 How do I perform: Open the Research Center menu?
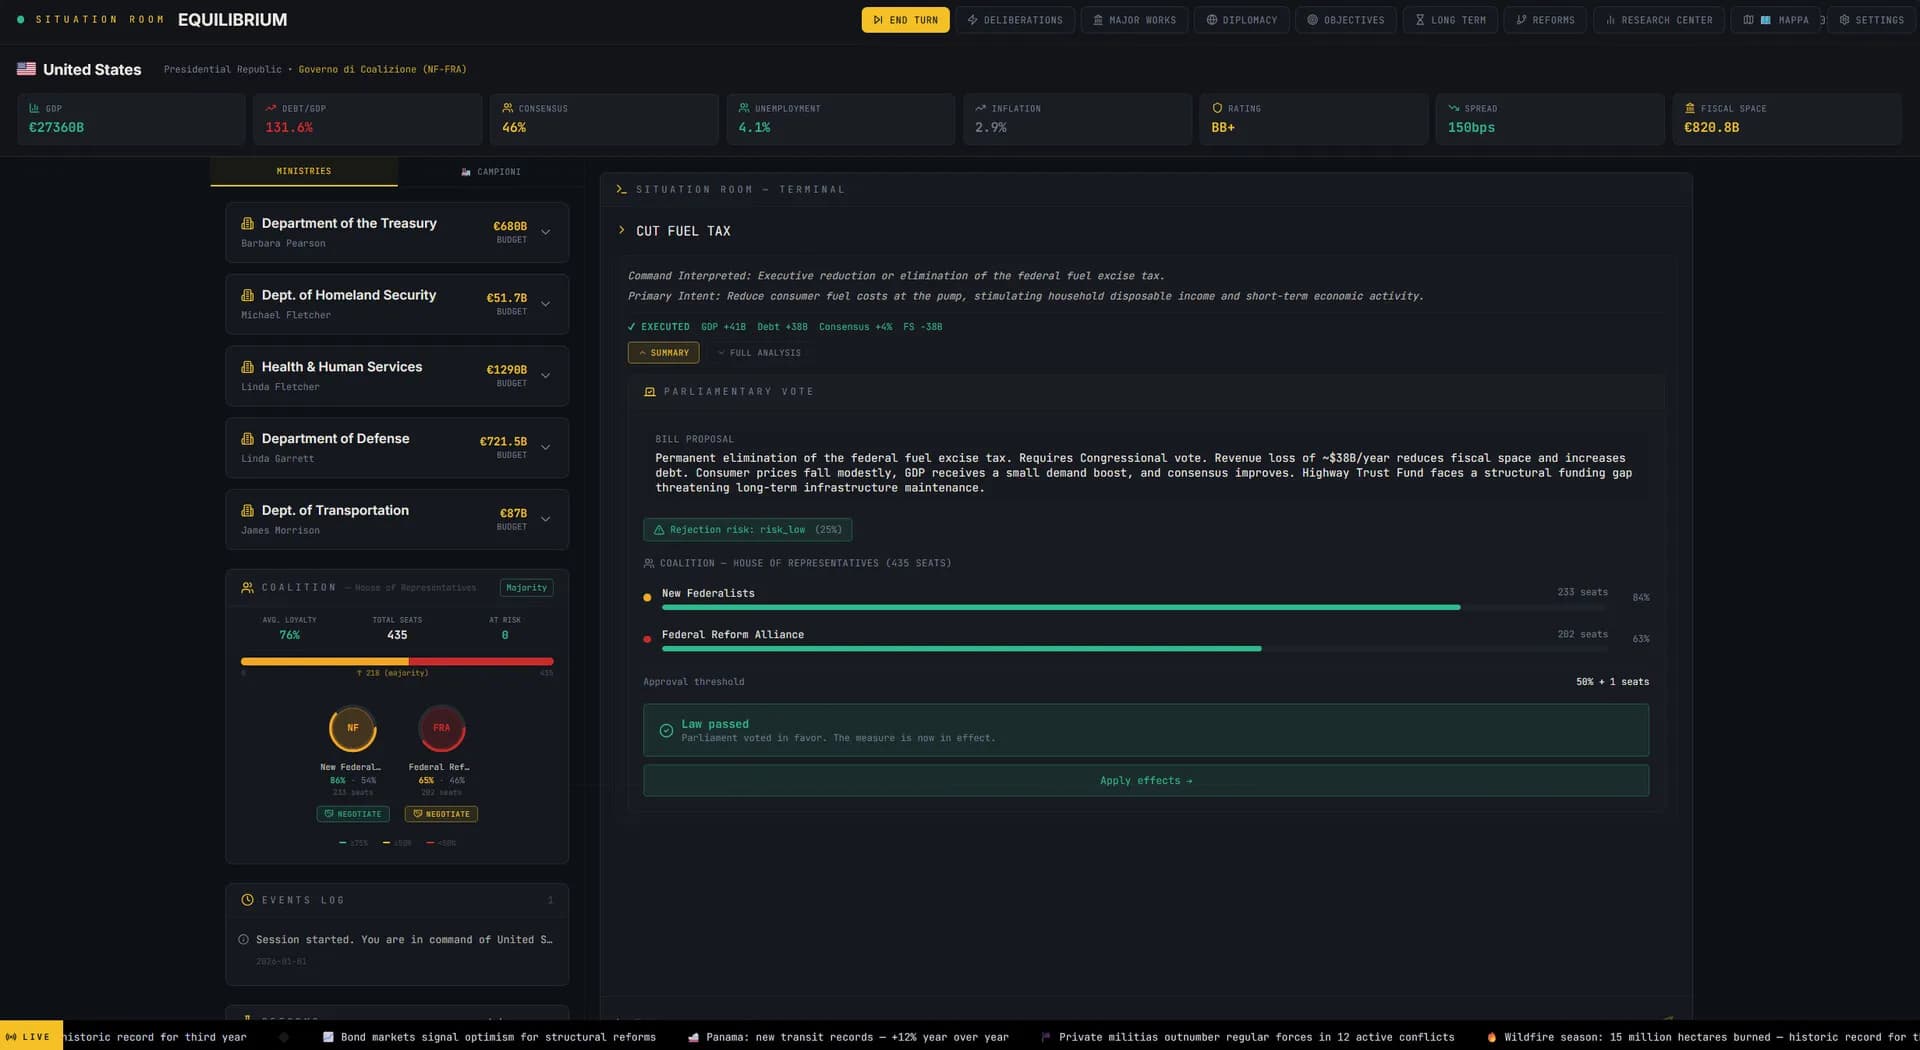[x=1659, y=20]
